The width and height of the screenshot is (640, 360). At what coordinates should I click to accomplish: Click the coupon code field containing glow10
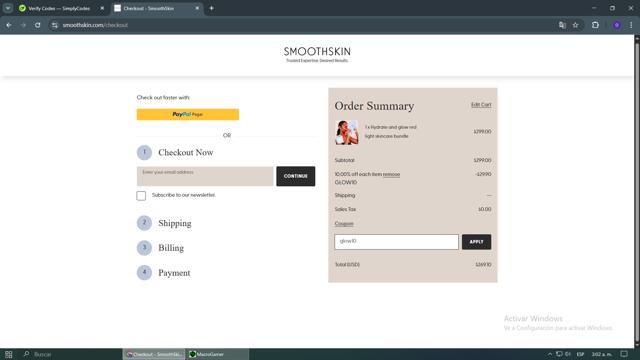(x=396, y=242)
